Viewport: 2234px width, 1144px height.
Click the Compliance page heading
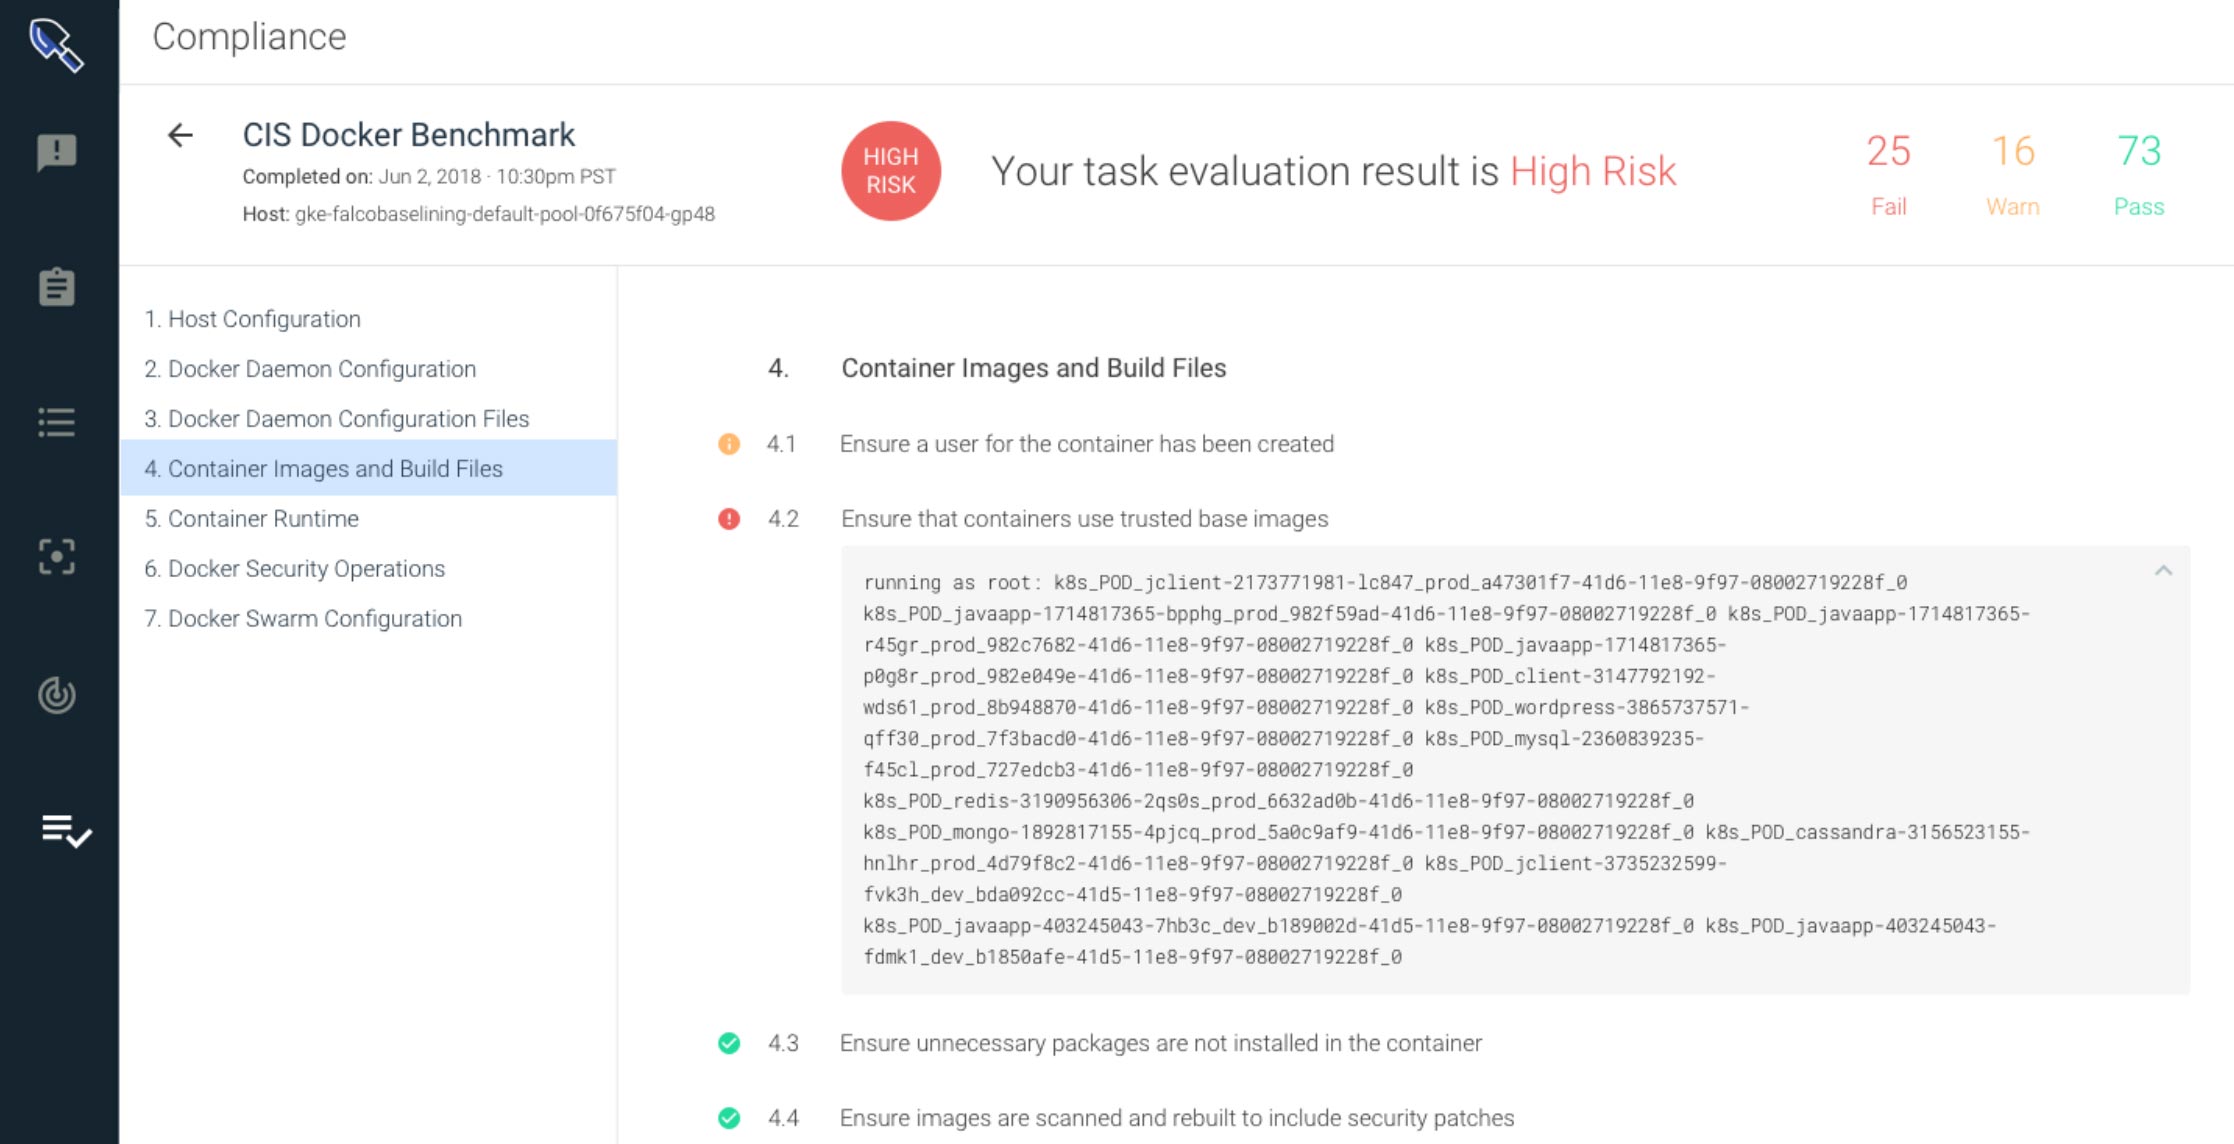click(x=249, y=37)
